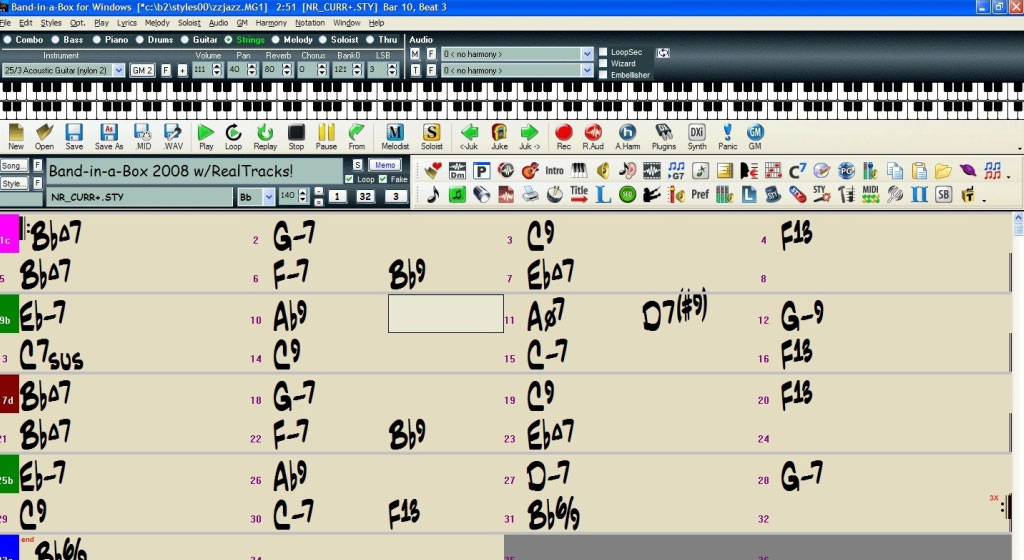Screen dimensions: 1024x560
Task: Click the R.Aud record audio icon
Action: click(x=593, y=136)
